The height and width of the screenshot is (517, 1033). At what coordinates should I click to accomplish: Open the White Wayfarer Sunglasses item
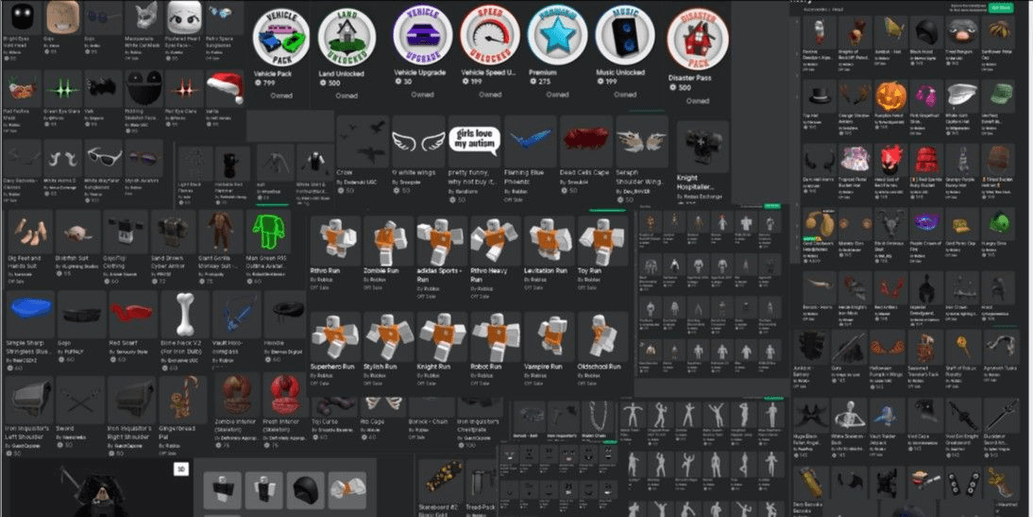(x=103, y=157)
